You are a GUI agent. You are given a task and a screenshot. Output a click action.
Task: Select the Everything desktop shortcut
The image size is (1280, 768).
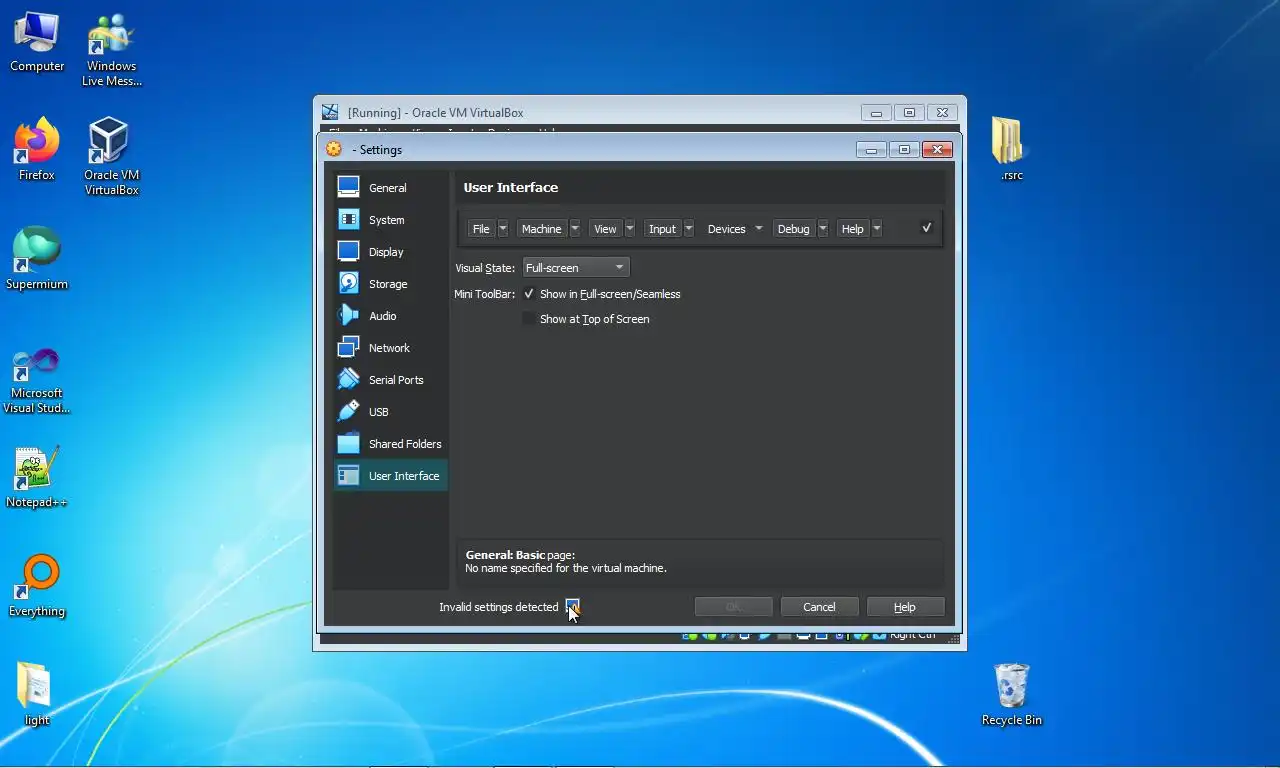click(37, 586)
